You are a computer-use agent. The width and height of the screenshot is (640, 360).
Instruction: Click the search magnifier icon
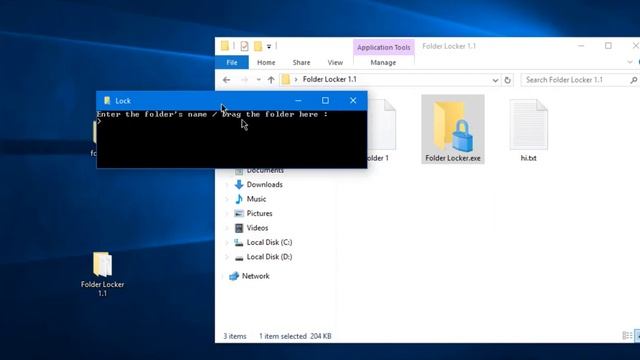point(633,80)
